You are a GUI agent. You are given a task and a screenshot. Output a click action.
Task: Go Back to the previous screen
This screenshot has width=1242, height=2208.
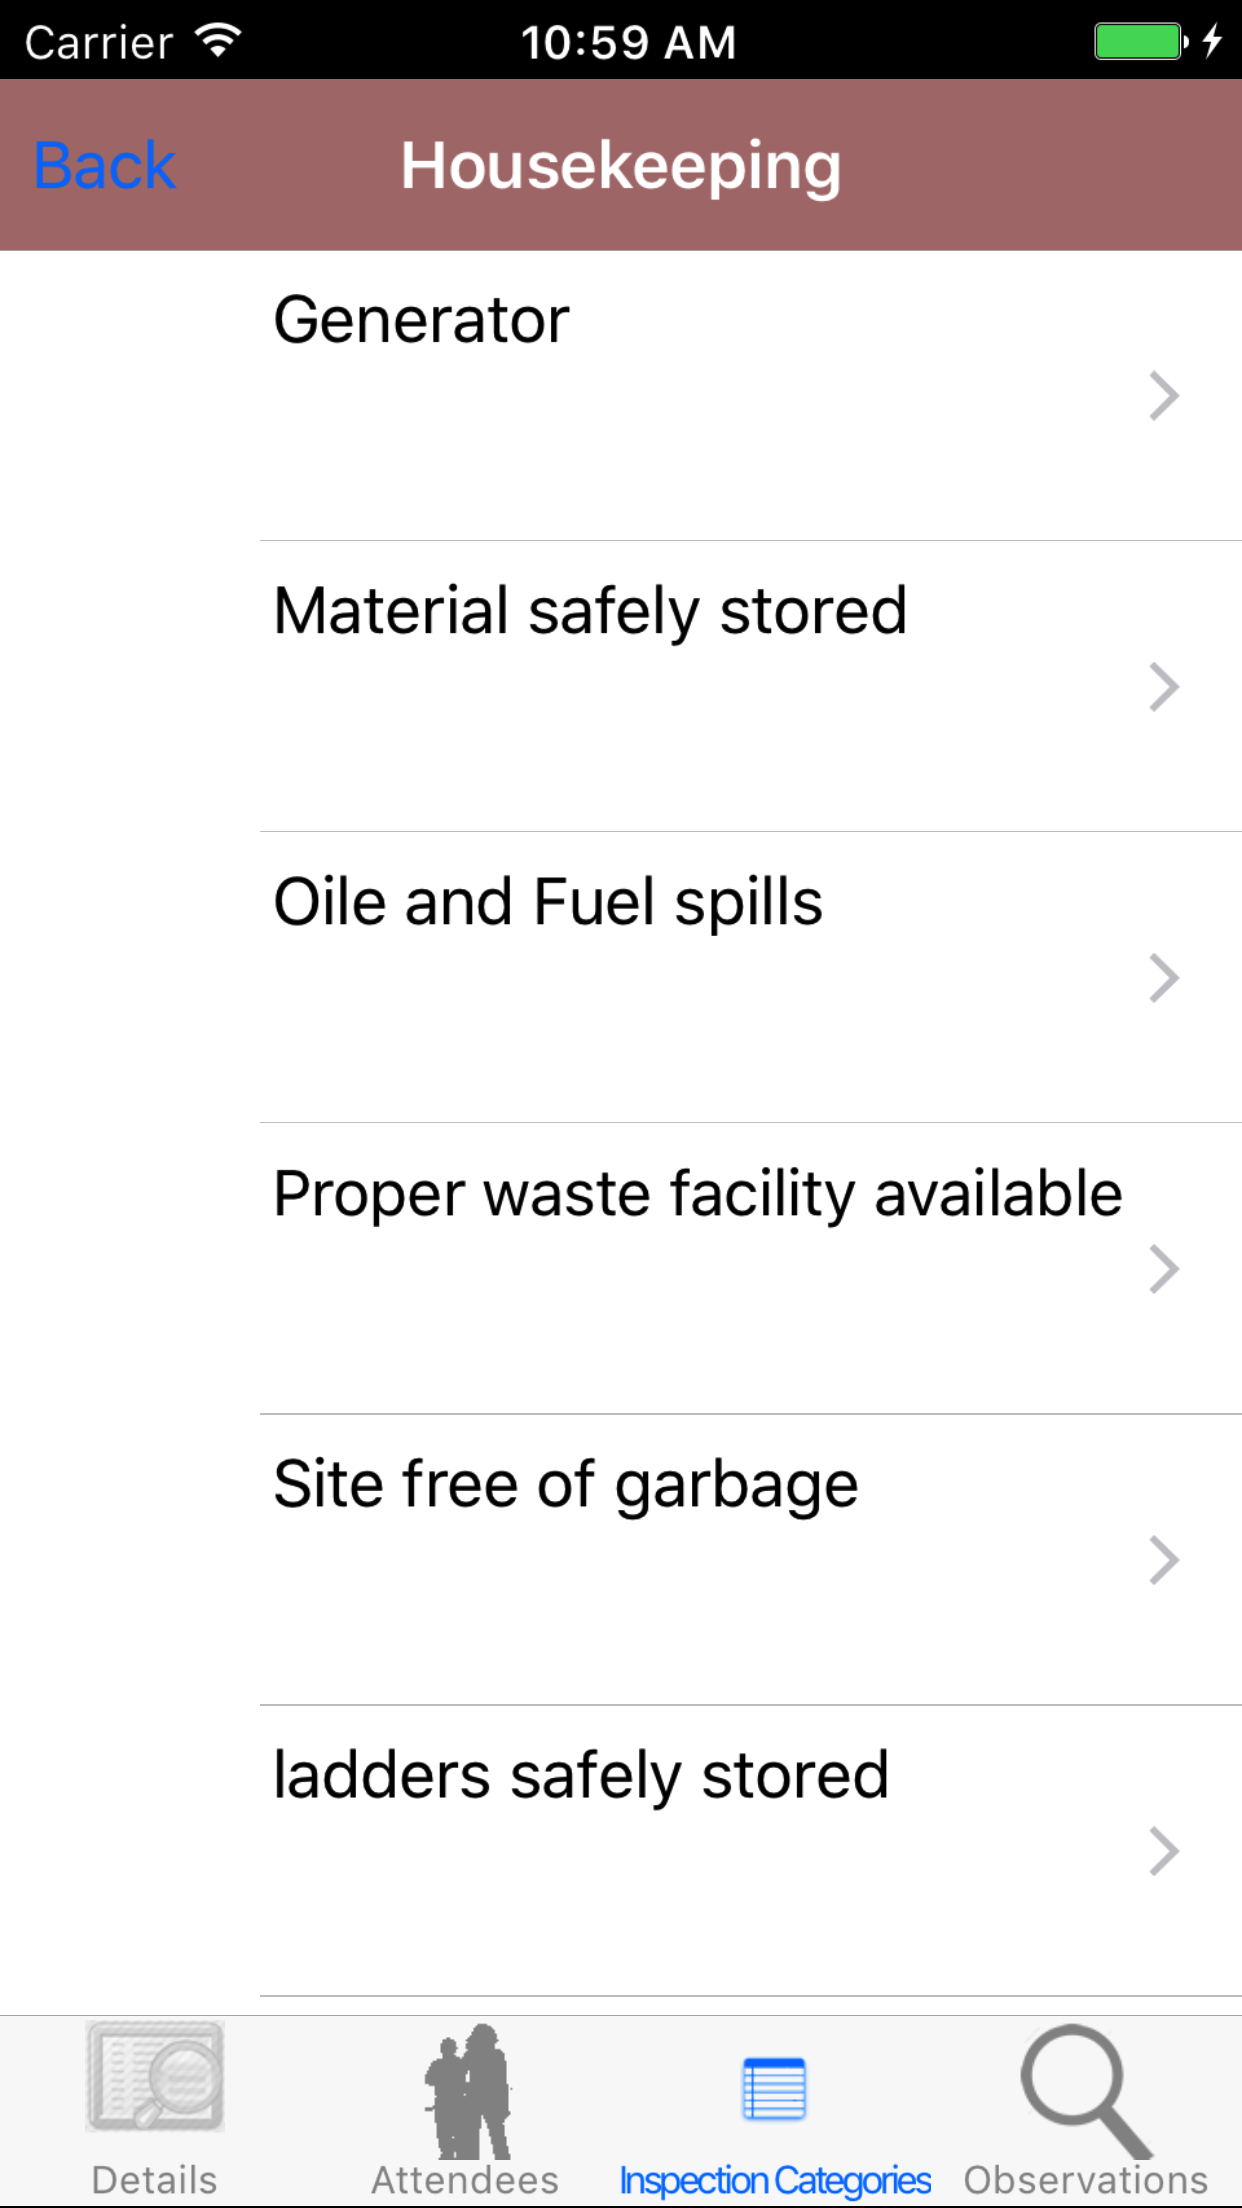click(x=105, y=165)
